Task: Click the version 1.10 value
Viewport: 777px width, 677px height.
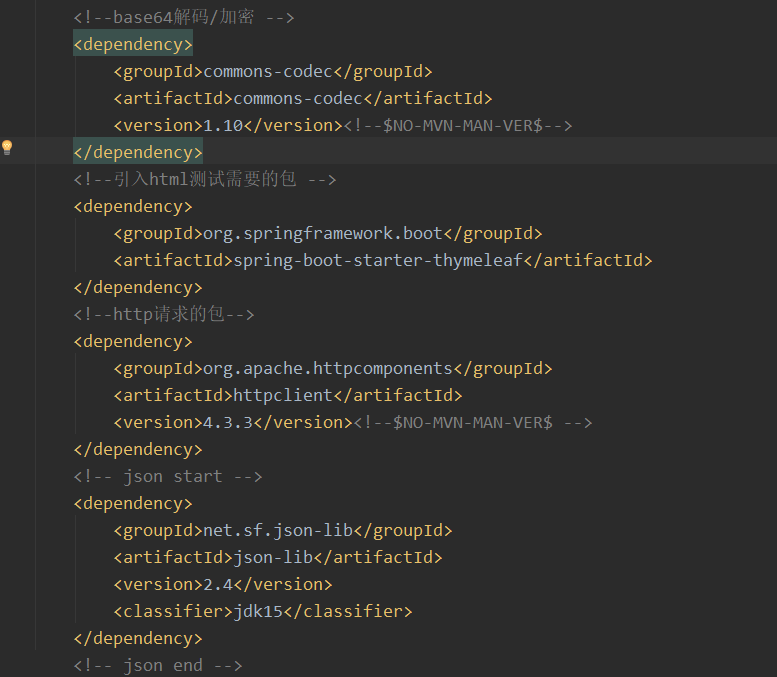Action: coord(223,125)
